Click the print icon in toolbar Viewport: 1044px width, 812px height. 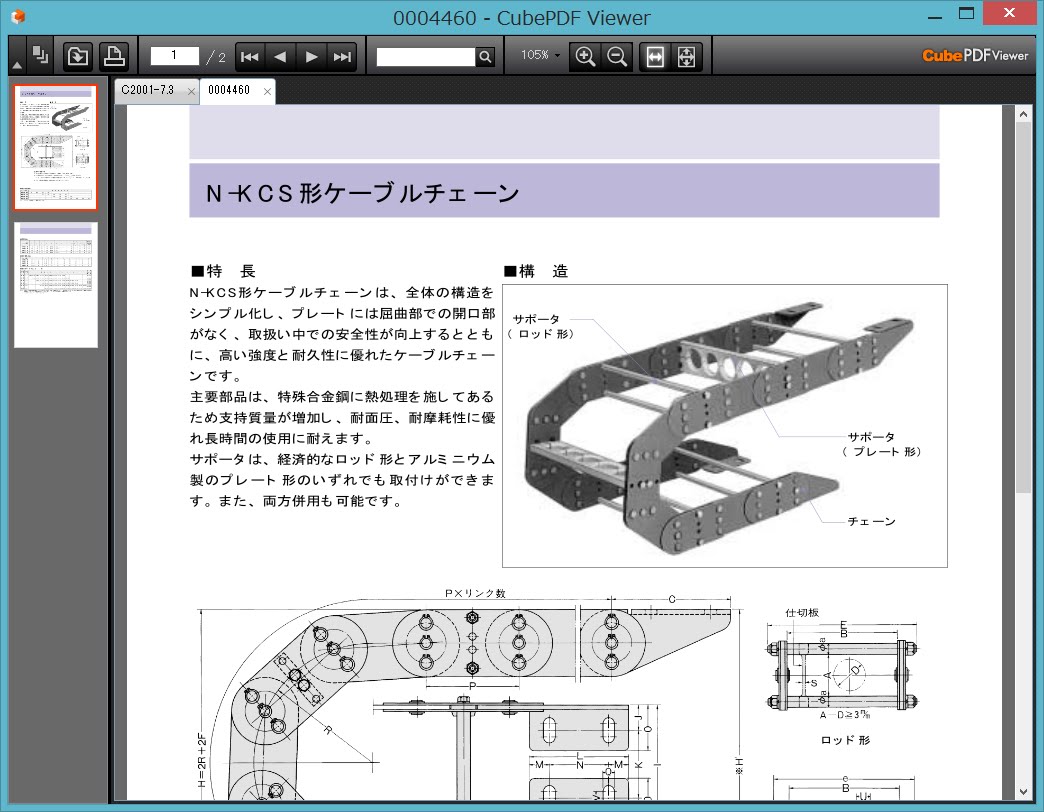(114, 56)
